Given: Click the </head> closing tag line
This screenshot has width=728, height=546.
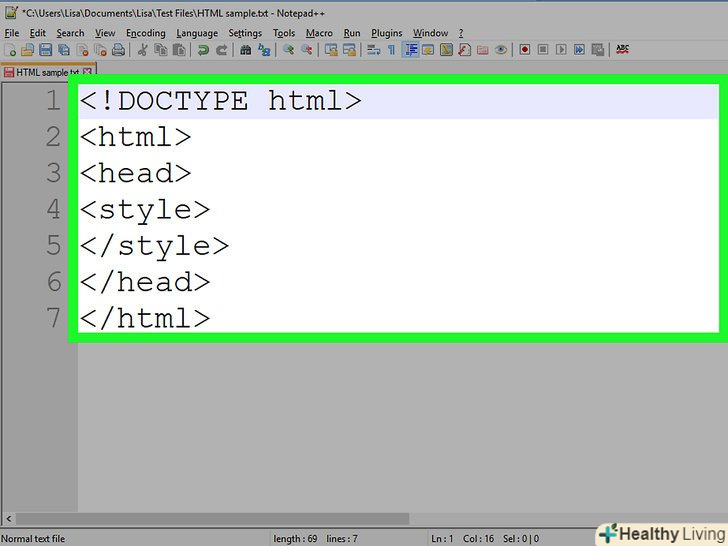Looking at the screenshot, I should pyautogui.click(x=145, y=282).
